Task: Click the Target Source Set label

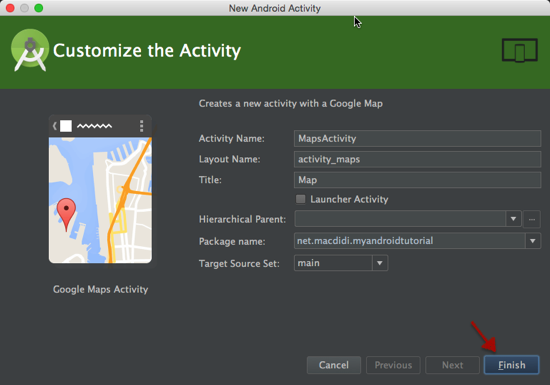Action: point(239,263)
